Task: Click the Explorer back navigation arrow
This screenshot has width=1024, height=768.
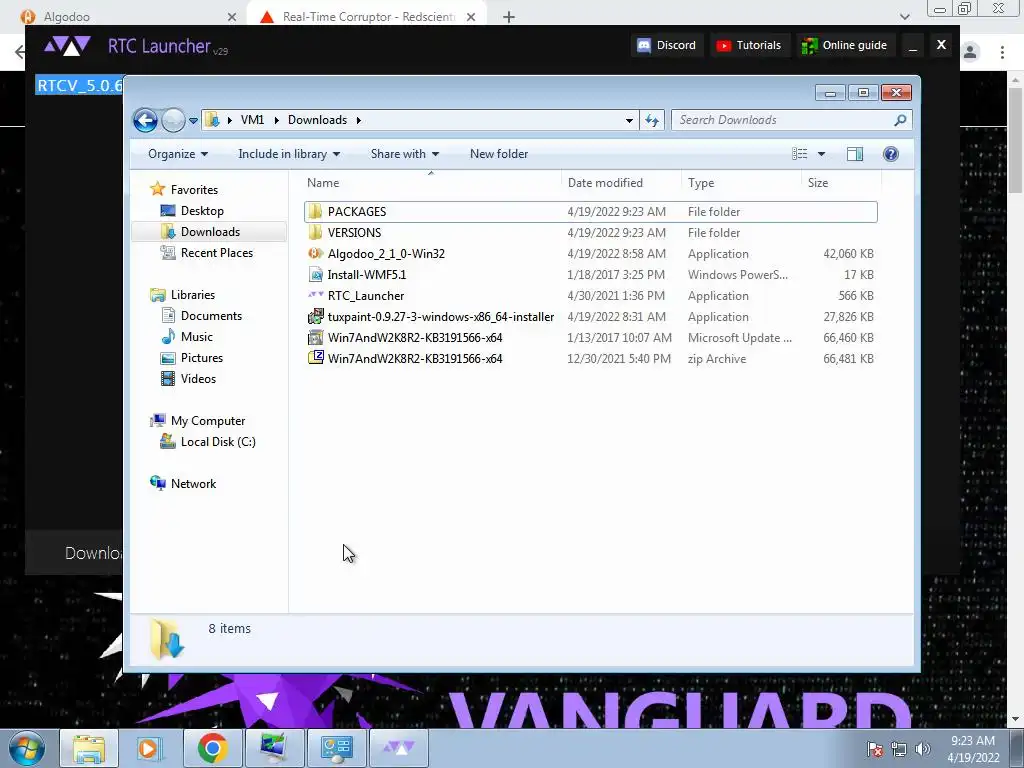Action: pos(145,120)
